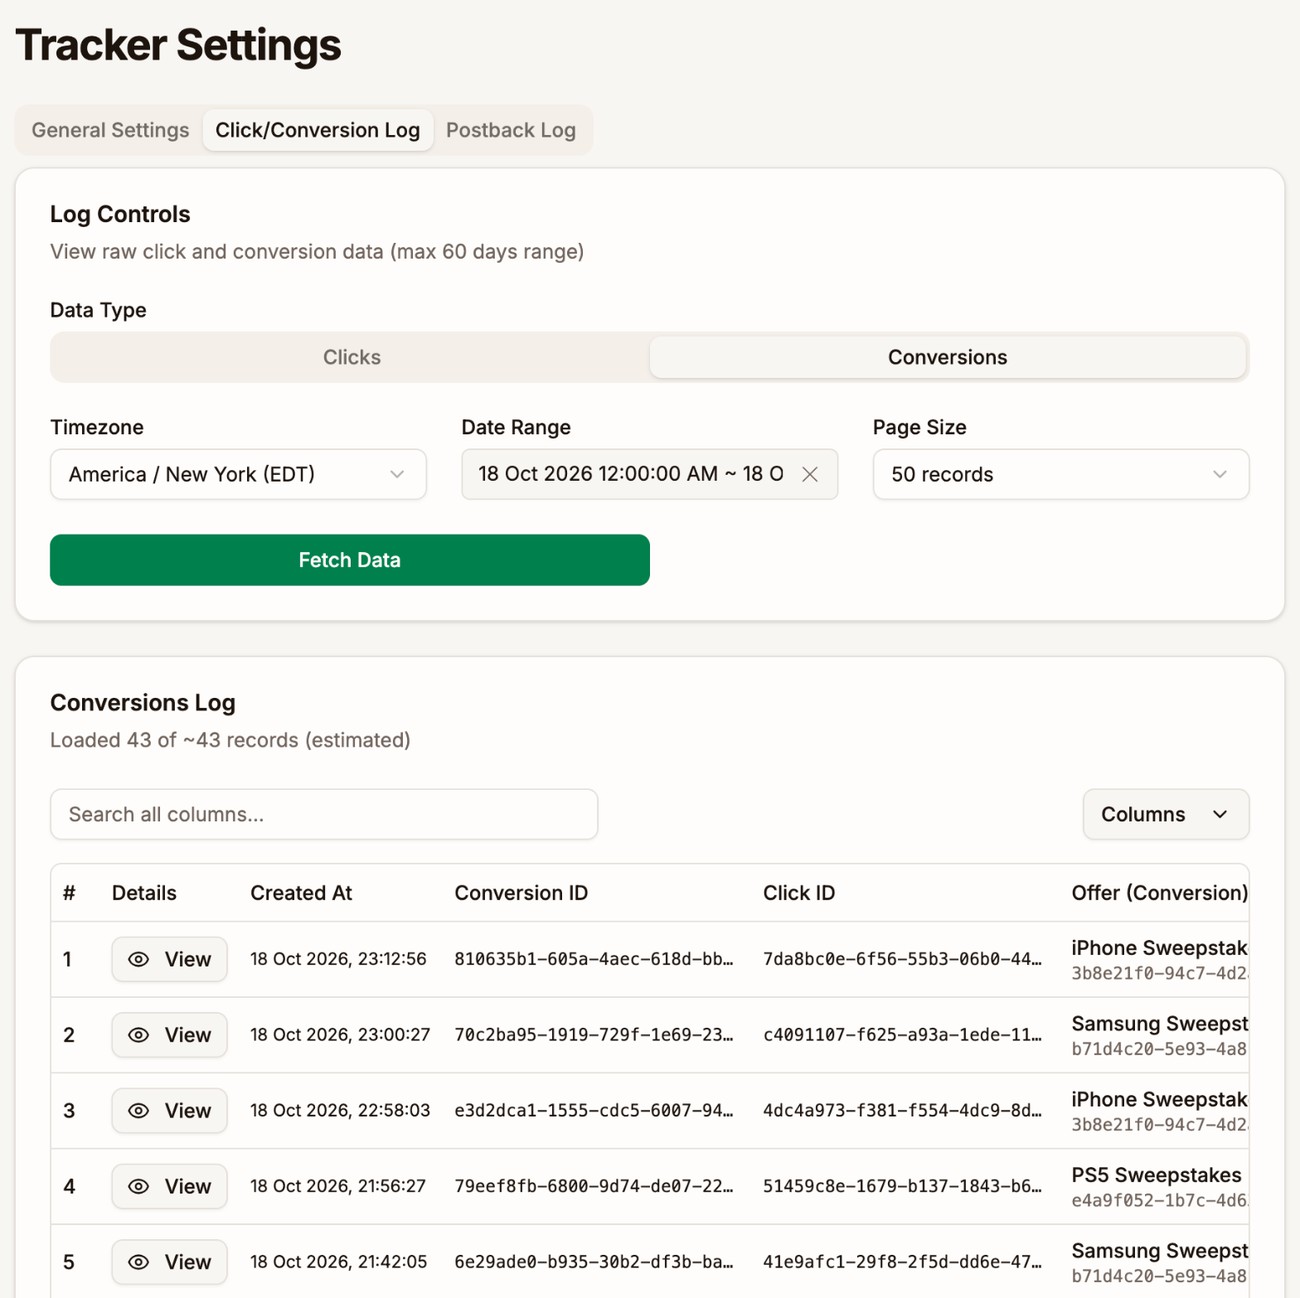Click the timestamp 18 Oct 2026, 23:00:27
This screenshot has width=1300, height=1298.
pyautogui.click(x=340, y=1035)
